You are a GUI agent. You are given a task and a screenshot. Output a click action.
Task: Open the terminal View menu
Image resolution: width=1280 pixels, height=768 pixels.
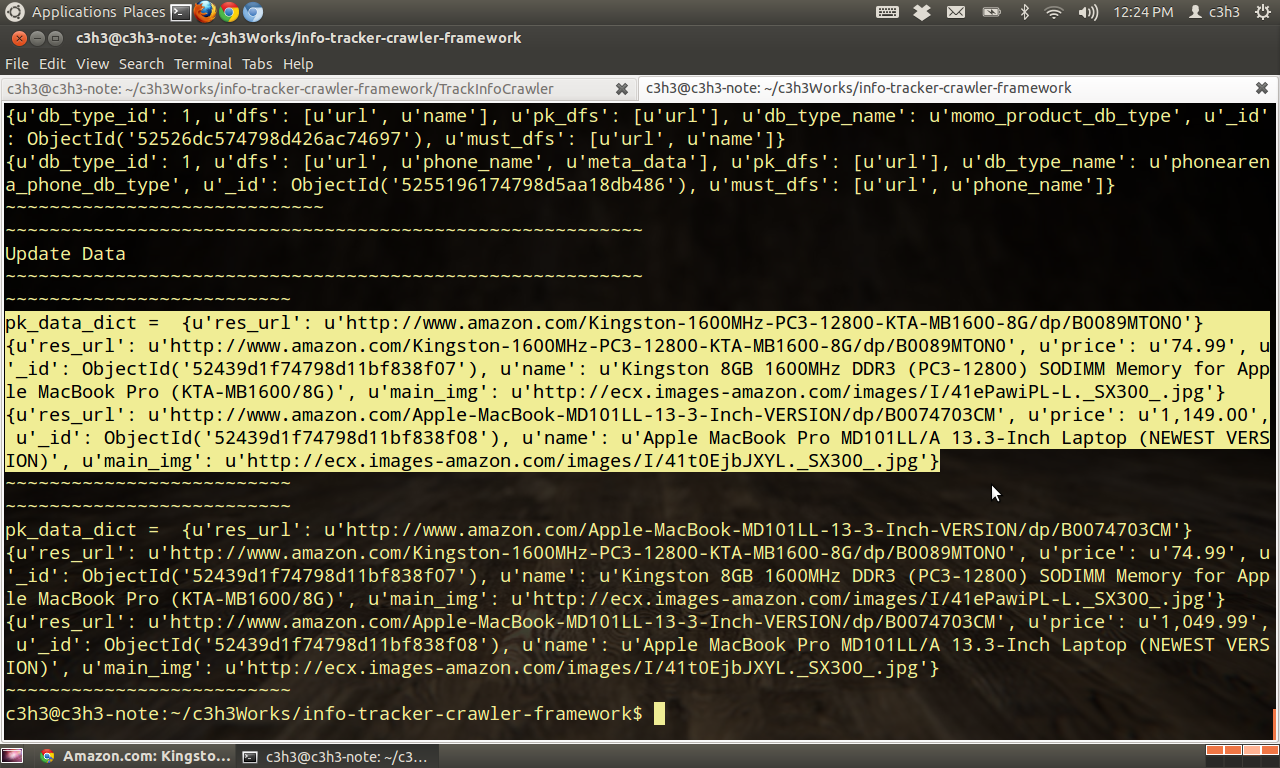(92, 63)
